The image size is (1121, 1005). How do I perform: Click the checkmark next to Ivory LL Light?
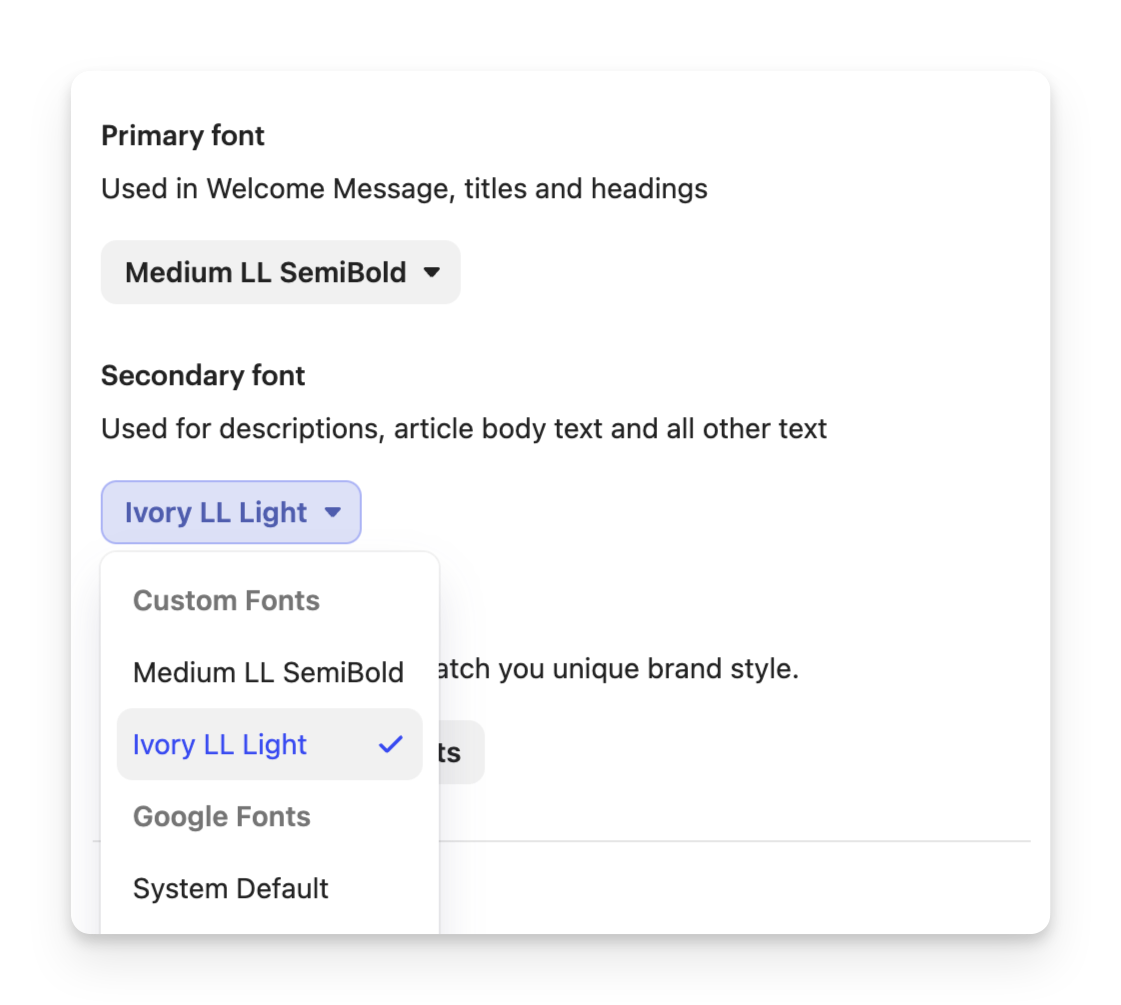(x=391, y=744)
